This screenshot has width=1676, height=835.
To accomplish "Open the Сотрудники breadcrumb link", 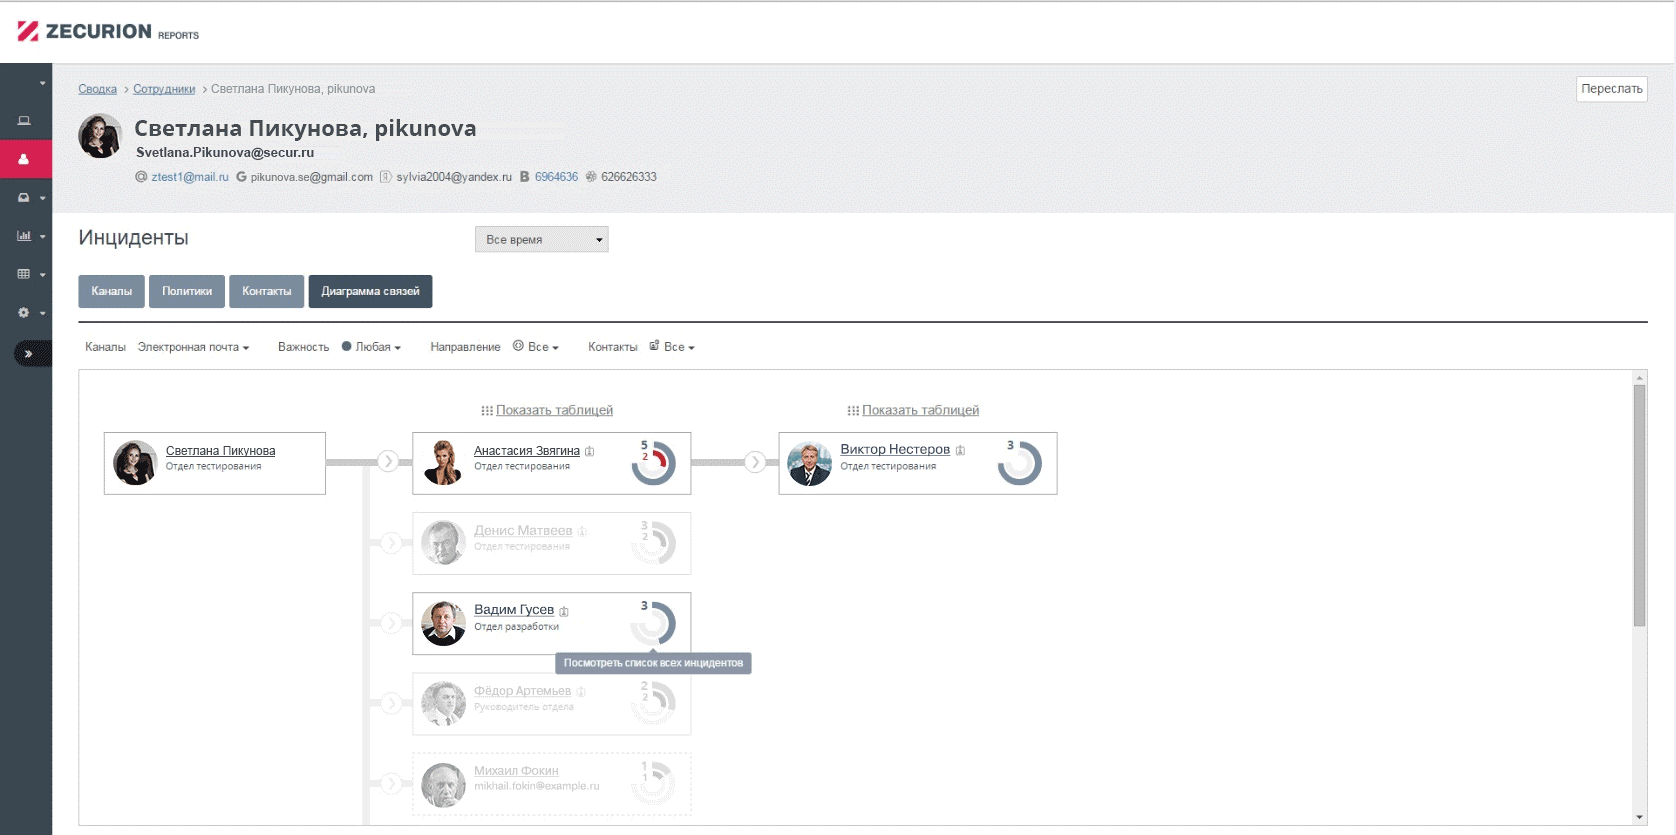I will [164, 89].
